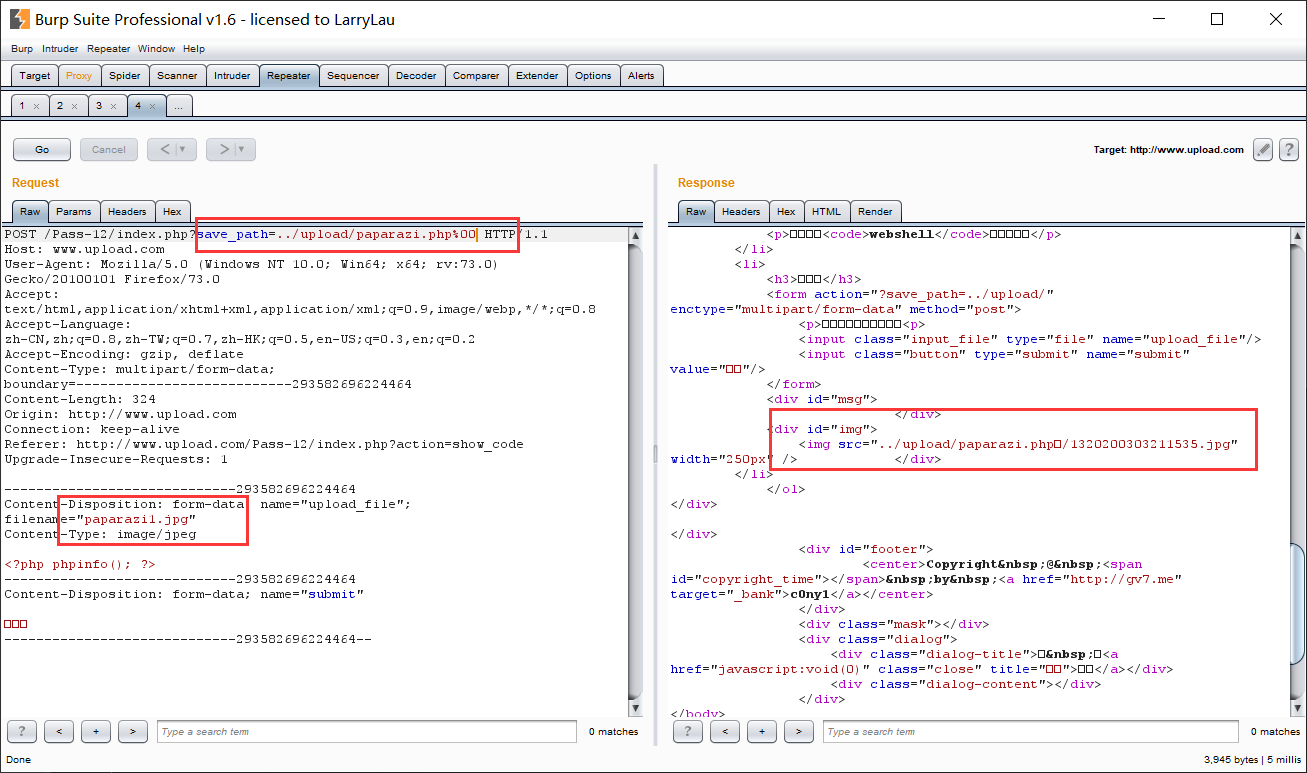Click the Request search next match button
The width and height of the screenshot is (1307, 773).
[133, 731]
